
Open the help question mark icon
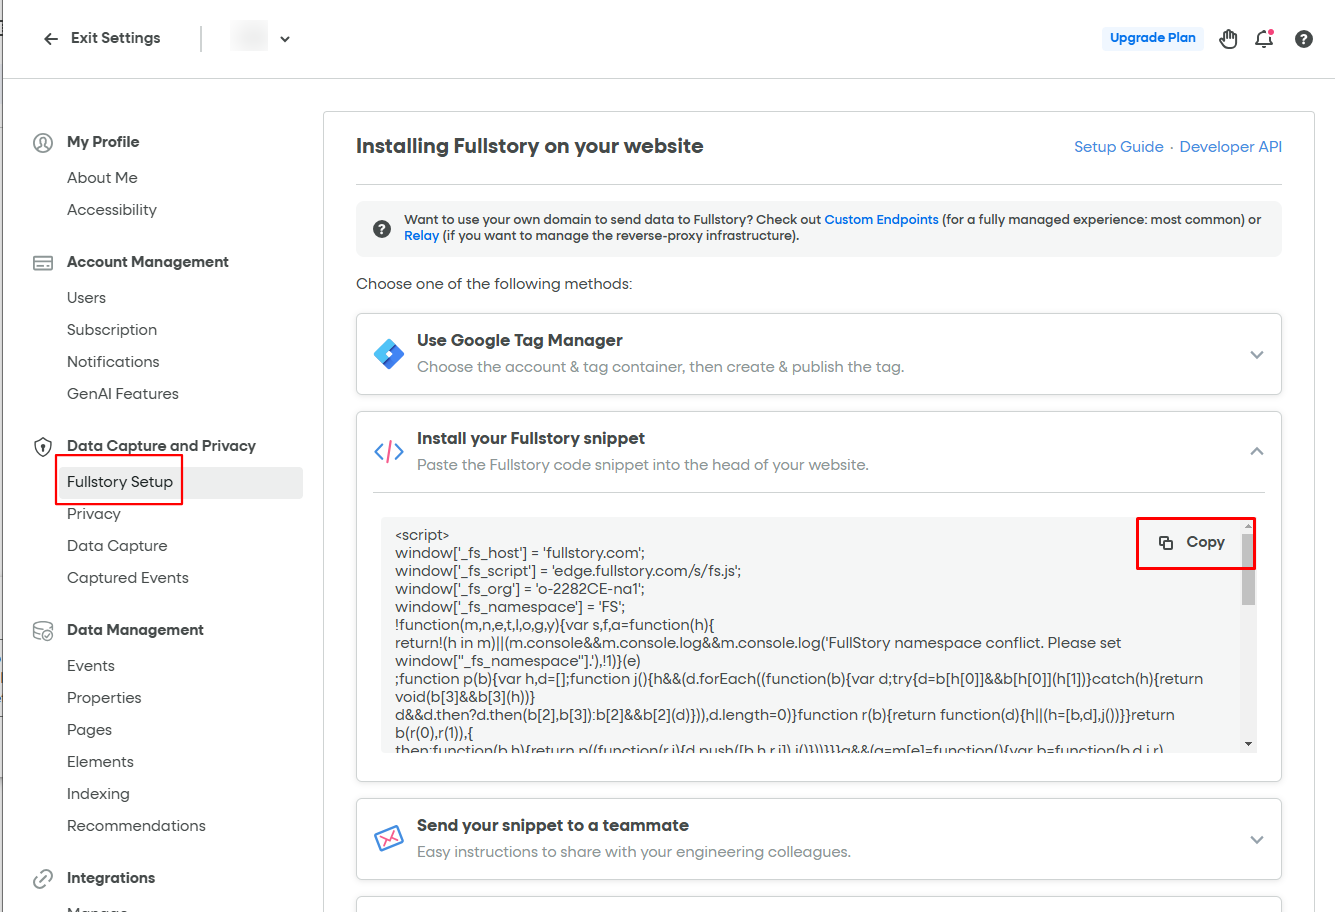click(1303, 39)
